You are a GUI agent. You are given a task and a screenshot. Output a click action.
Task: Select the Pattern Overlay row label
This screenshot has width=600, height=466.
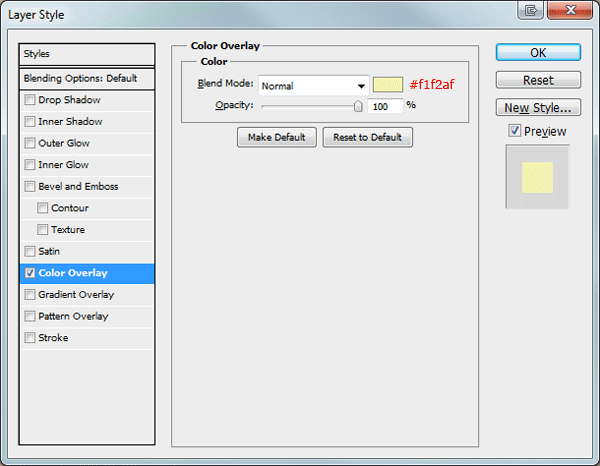pyautogui.click(x=73, y=316)
